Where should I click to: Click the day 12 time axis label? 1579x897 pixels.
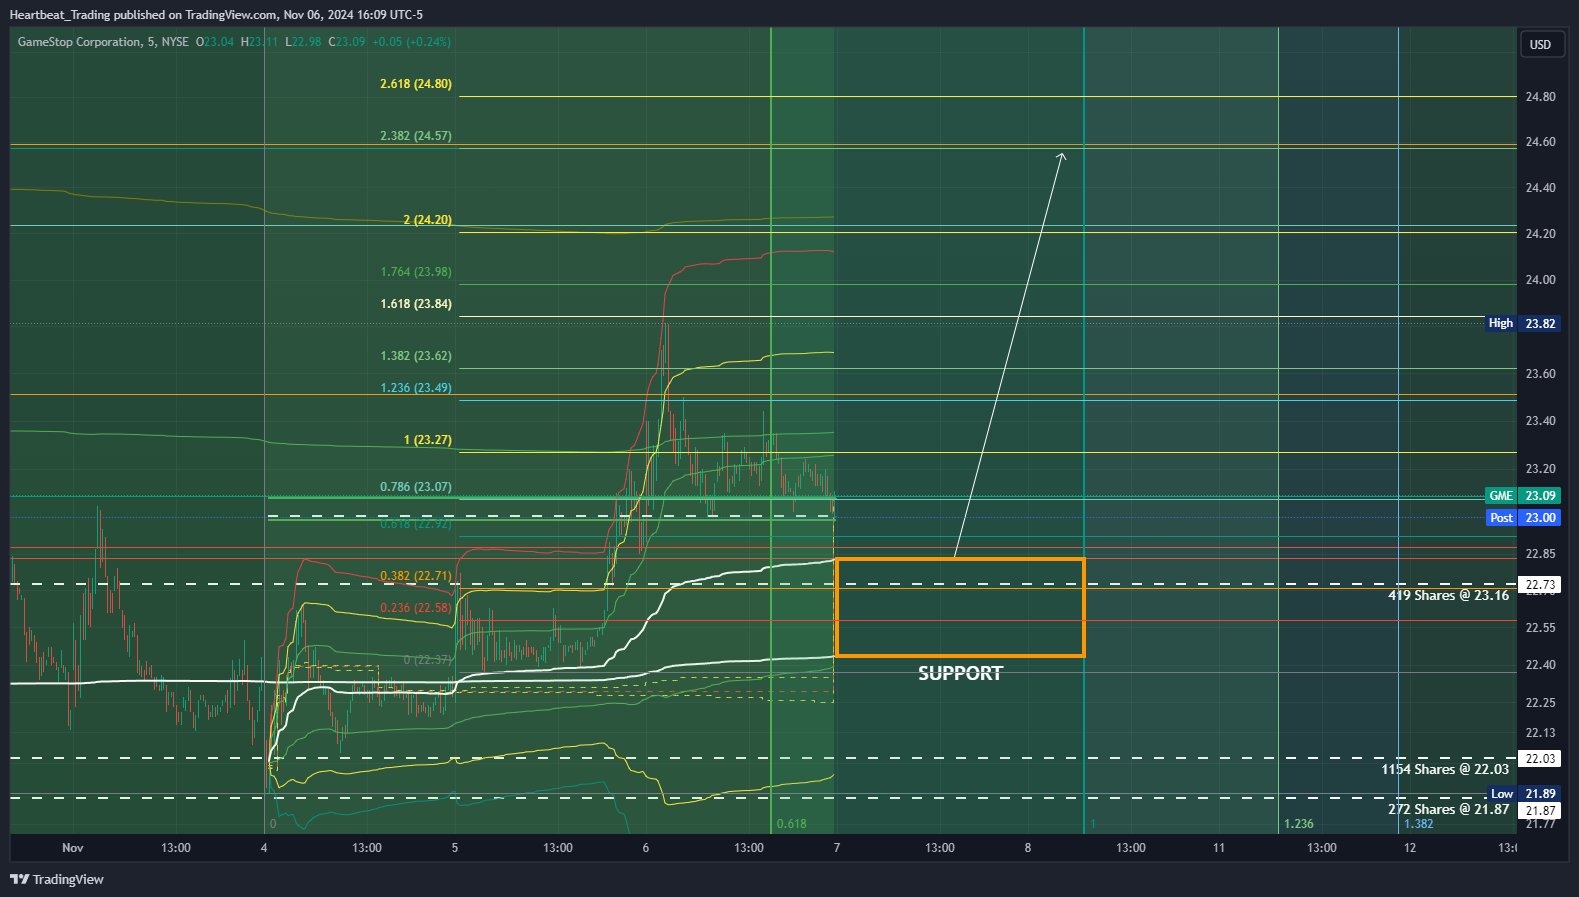(1410, 848)
